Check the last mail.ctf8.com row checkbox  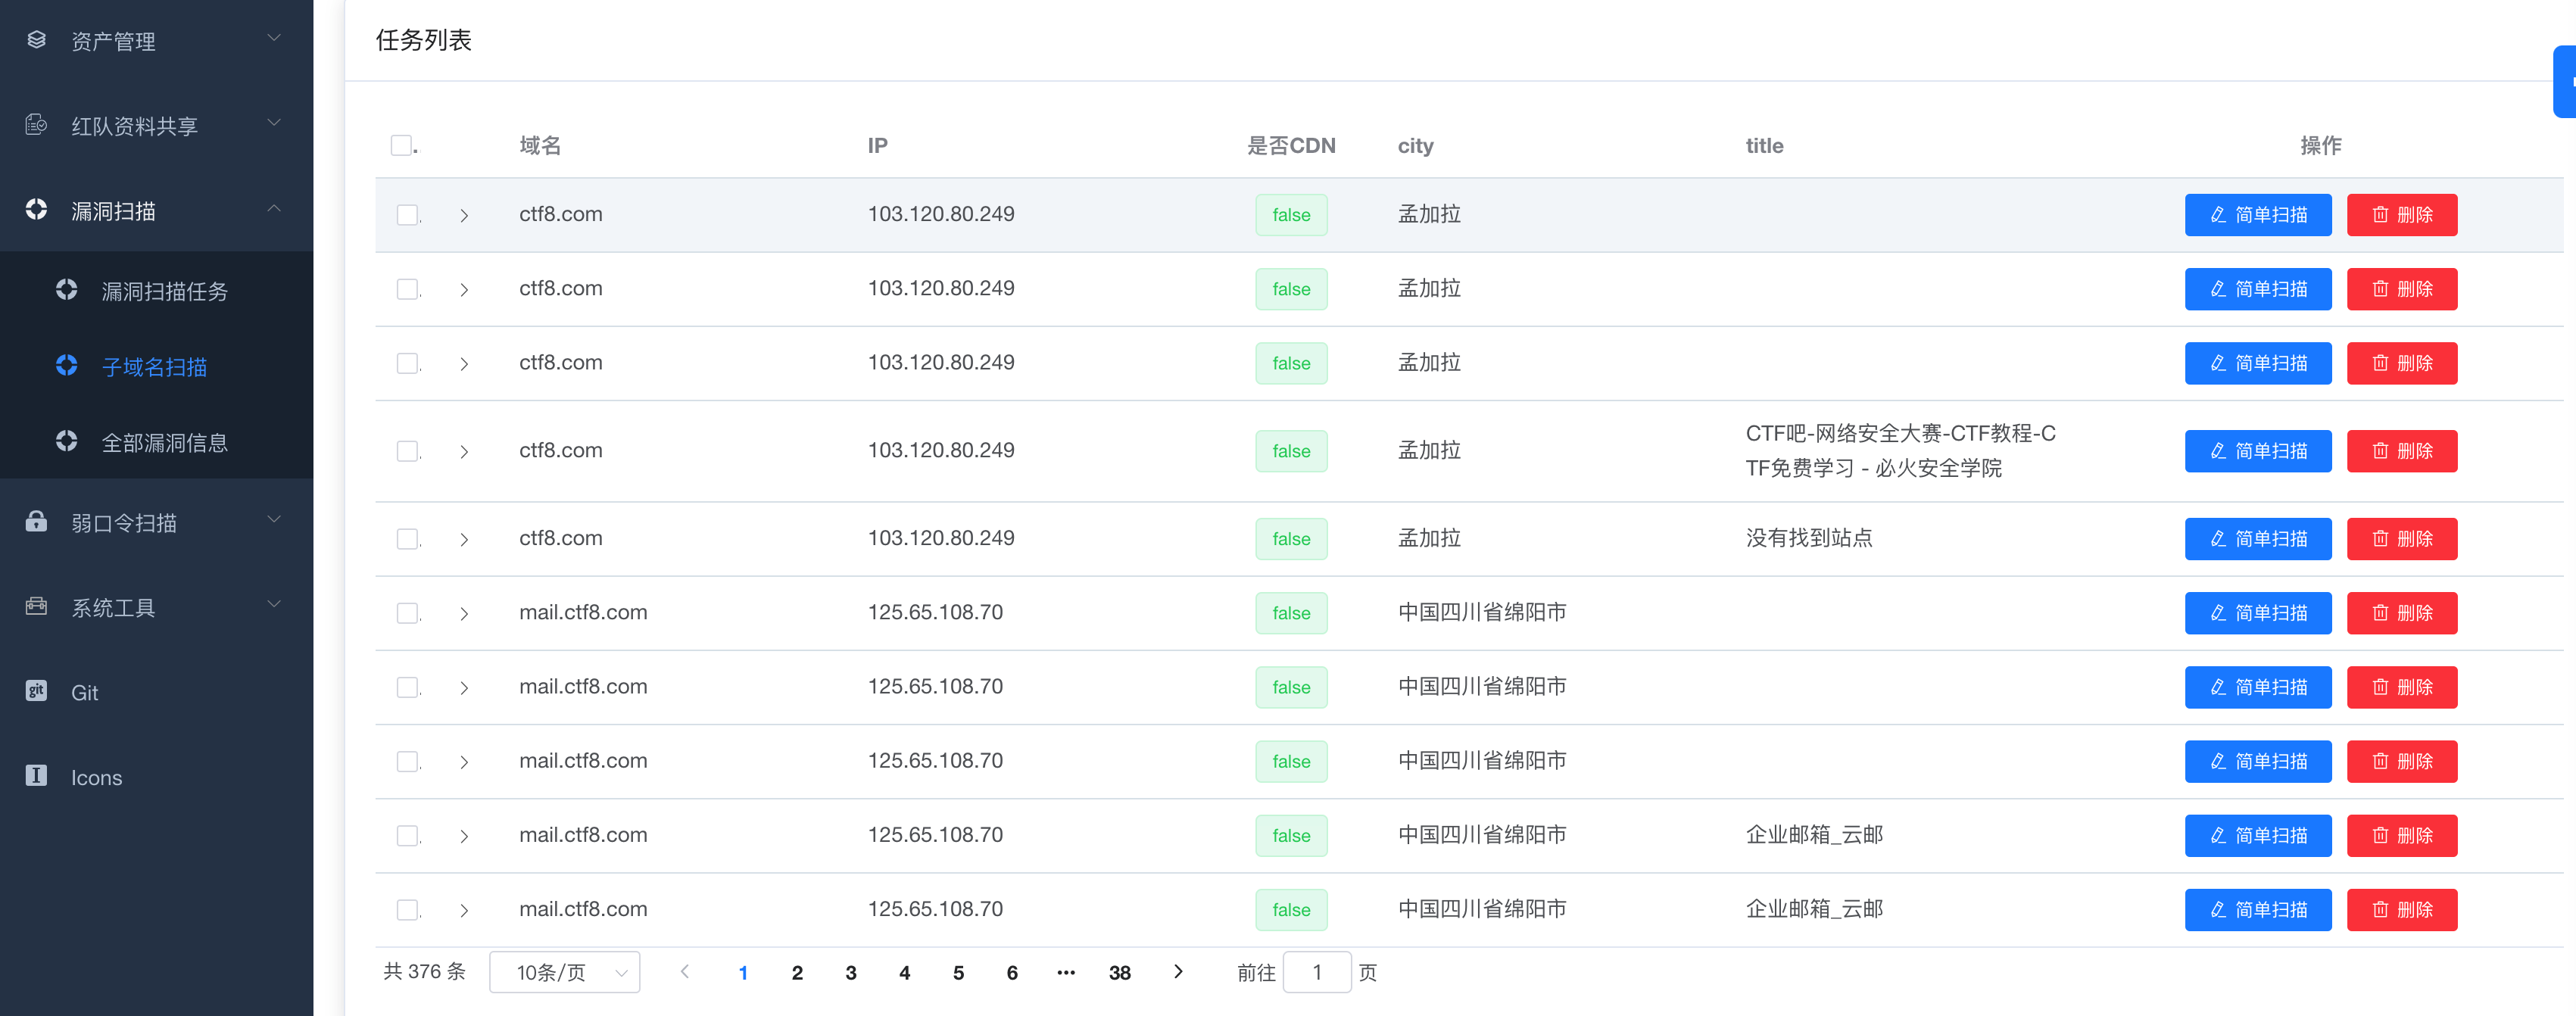pos(407,910)
